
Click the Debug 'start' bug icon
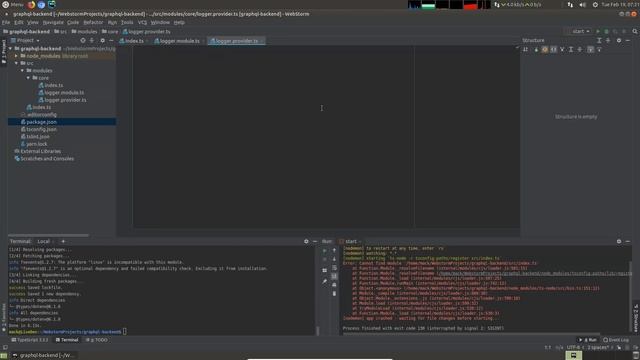click(607, 31)
